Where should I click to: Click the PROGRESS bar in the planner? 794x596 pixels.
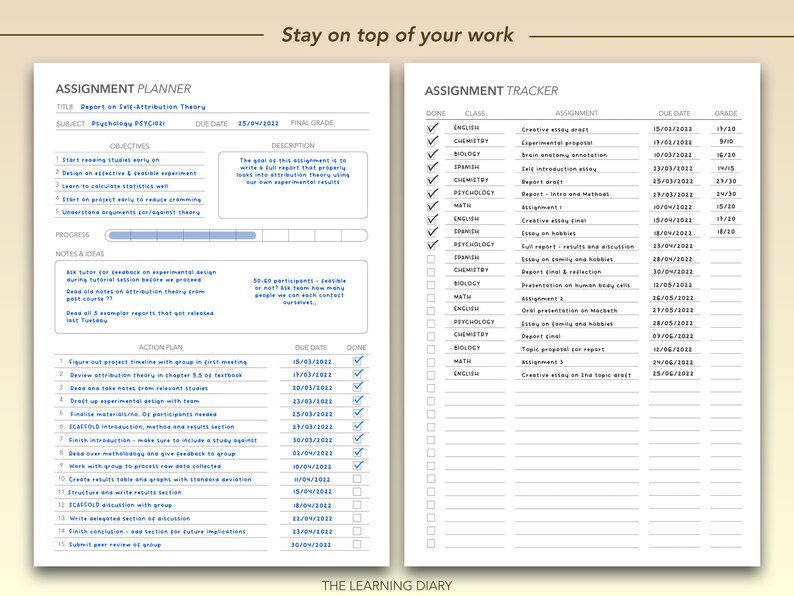click(236, 235)
